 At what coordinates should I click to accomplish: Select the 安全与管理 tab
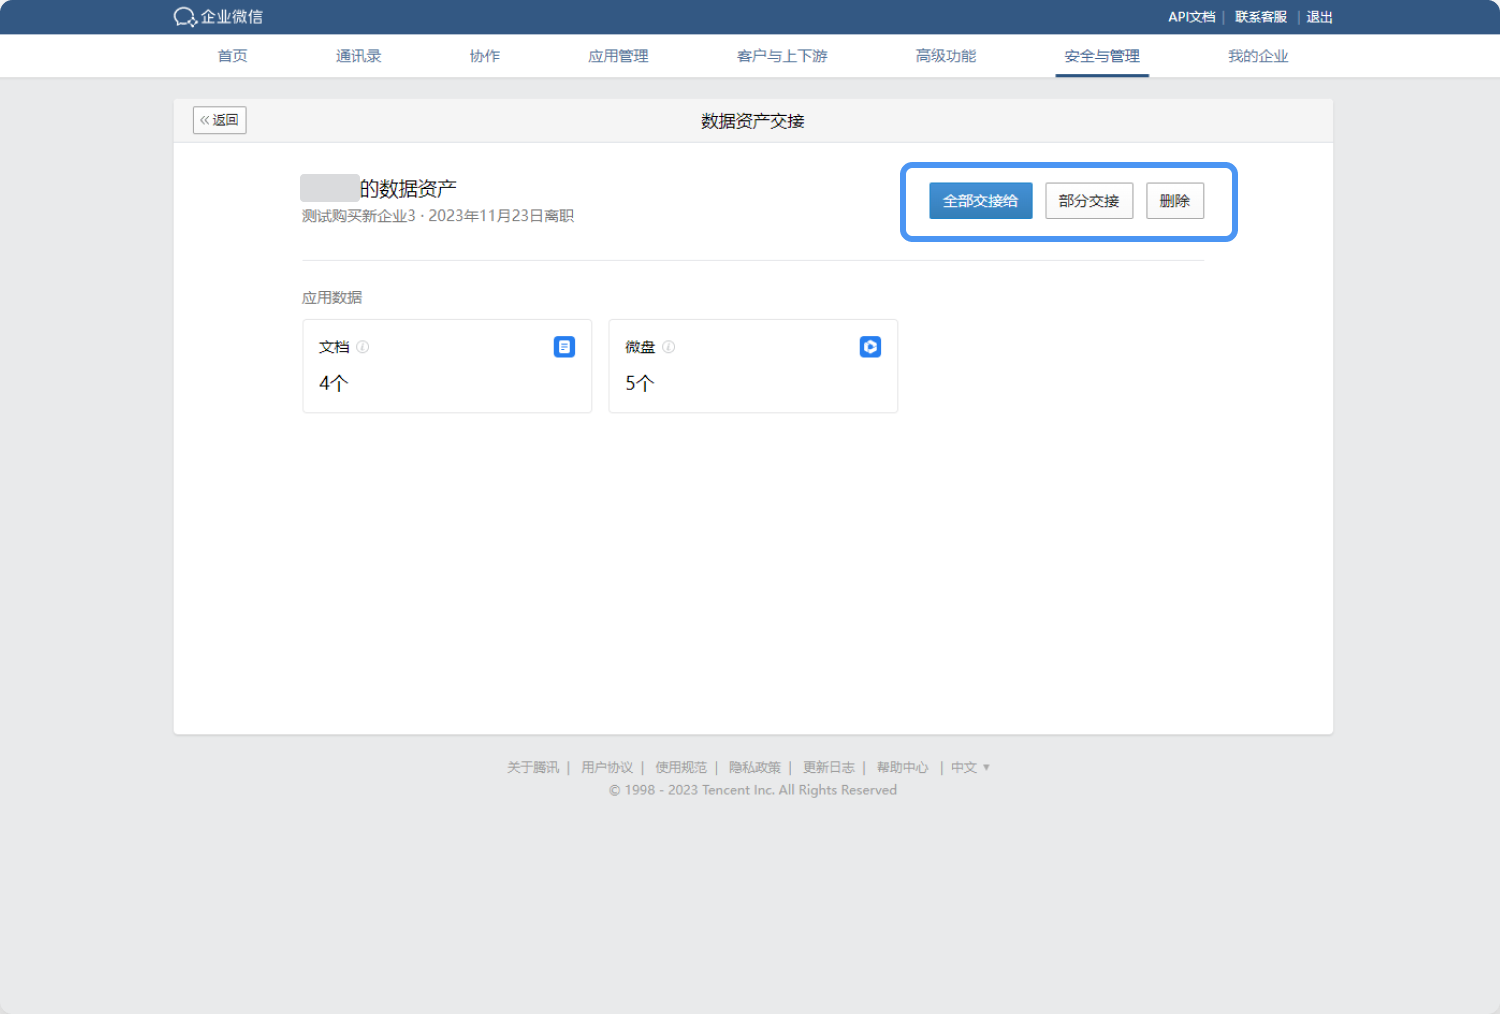point(1101,56)
